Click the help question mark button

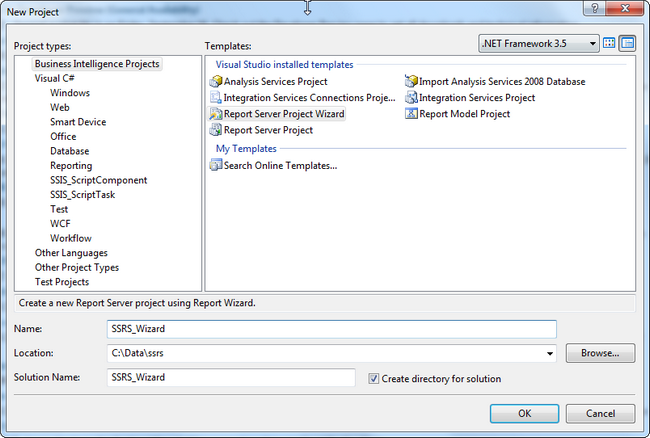coord(594,8)
